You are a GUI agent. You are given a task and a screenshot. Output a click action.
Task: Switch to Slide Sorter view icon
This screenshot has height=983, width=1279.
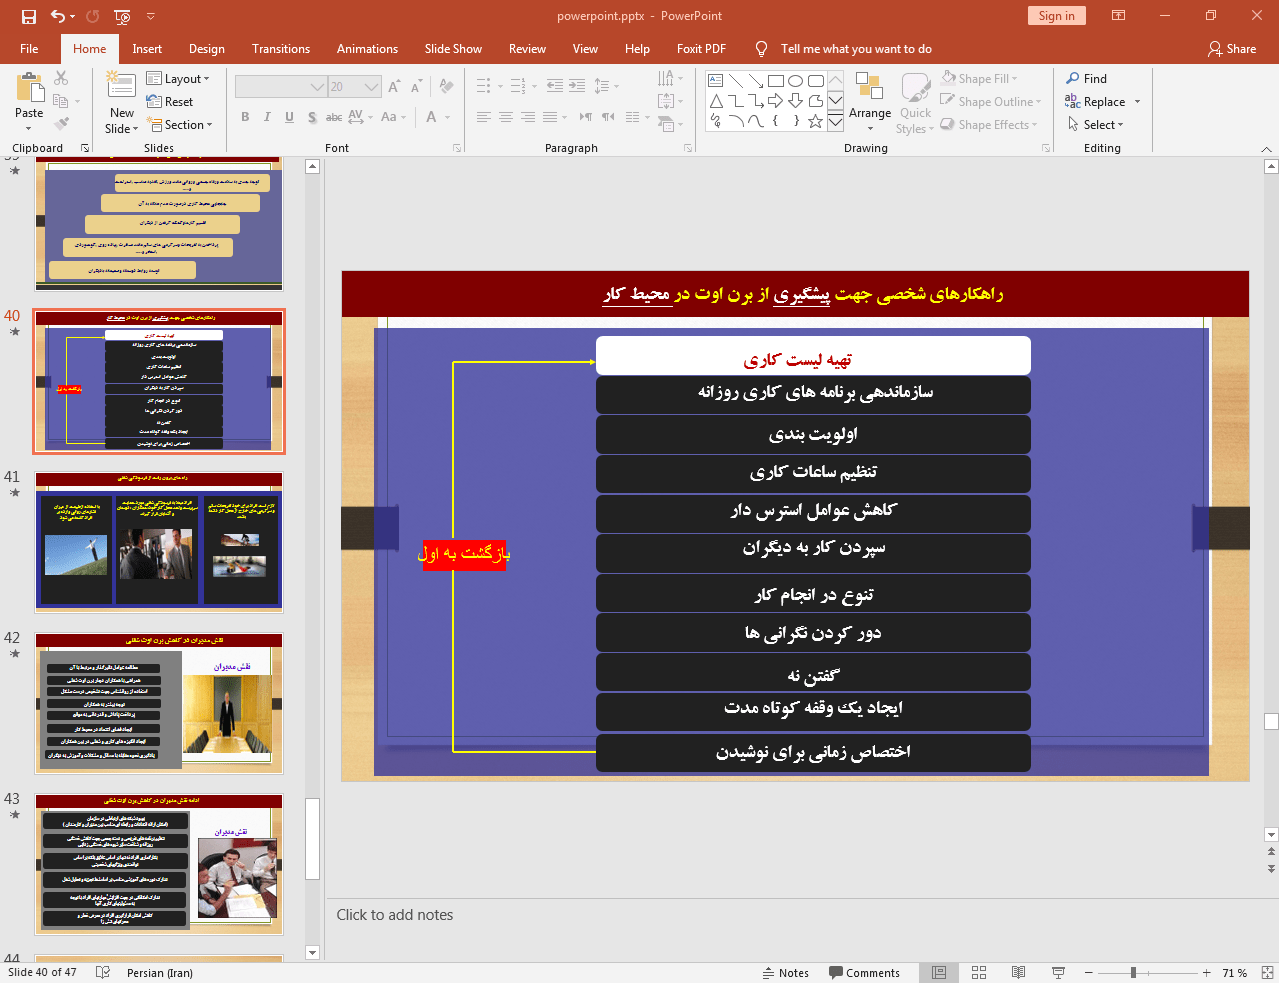979,972
